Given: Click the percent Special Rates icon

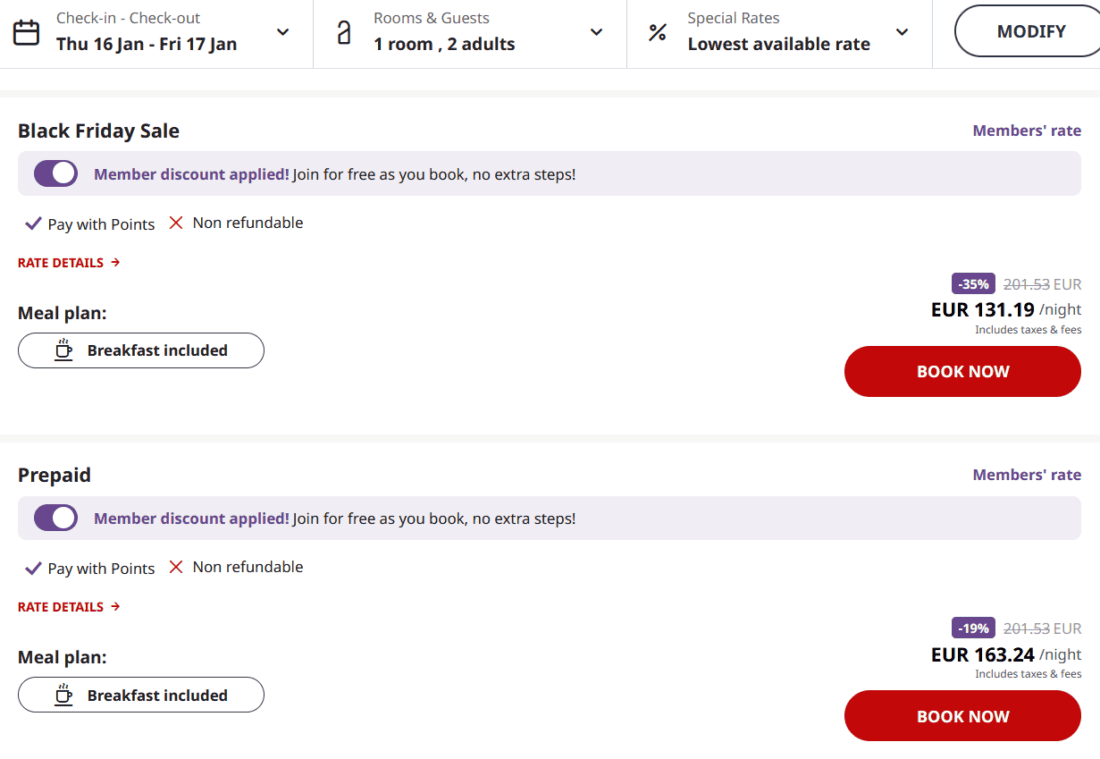Looking at the screenshot, I should [657, 32].
